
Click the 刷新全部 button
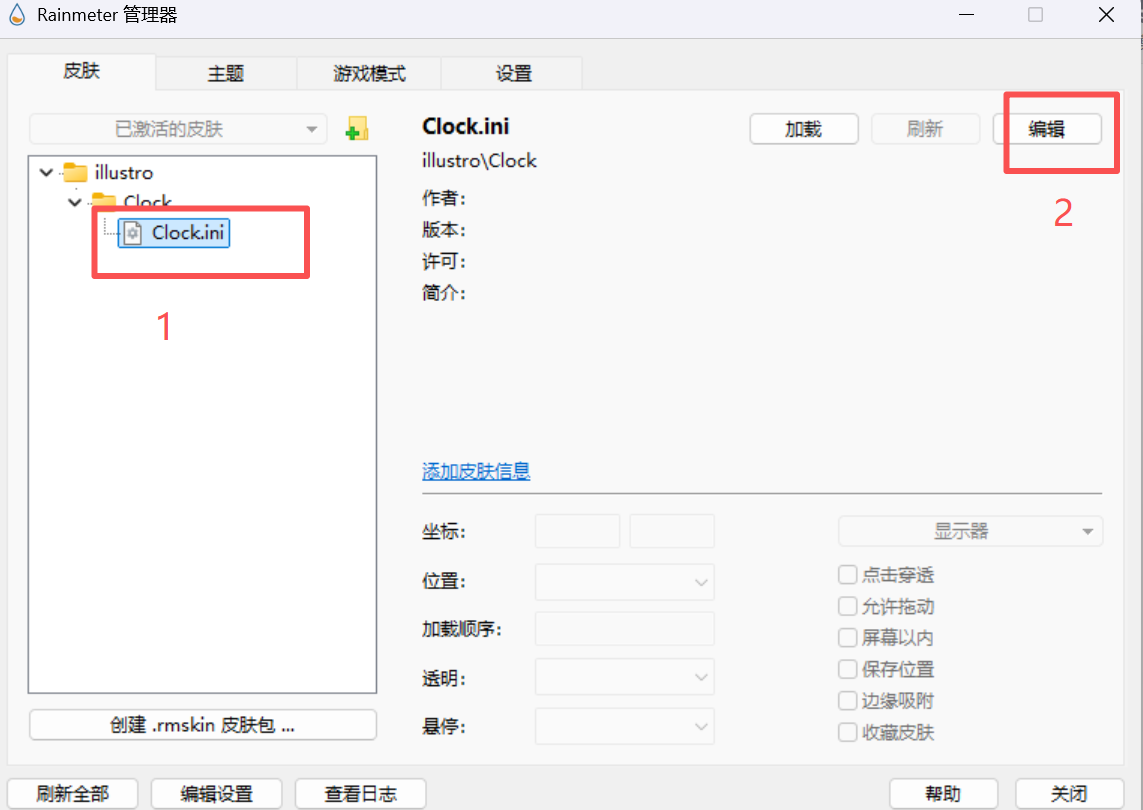(73, 793)
